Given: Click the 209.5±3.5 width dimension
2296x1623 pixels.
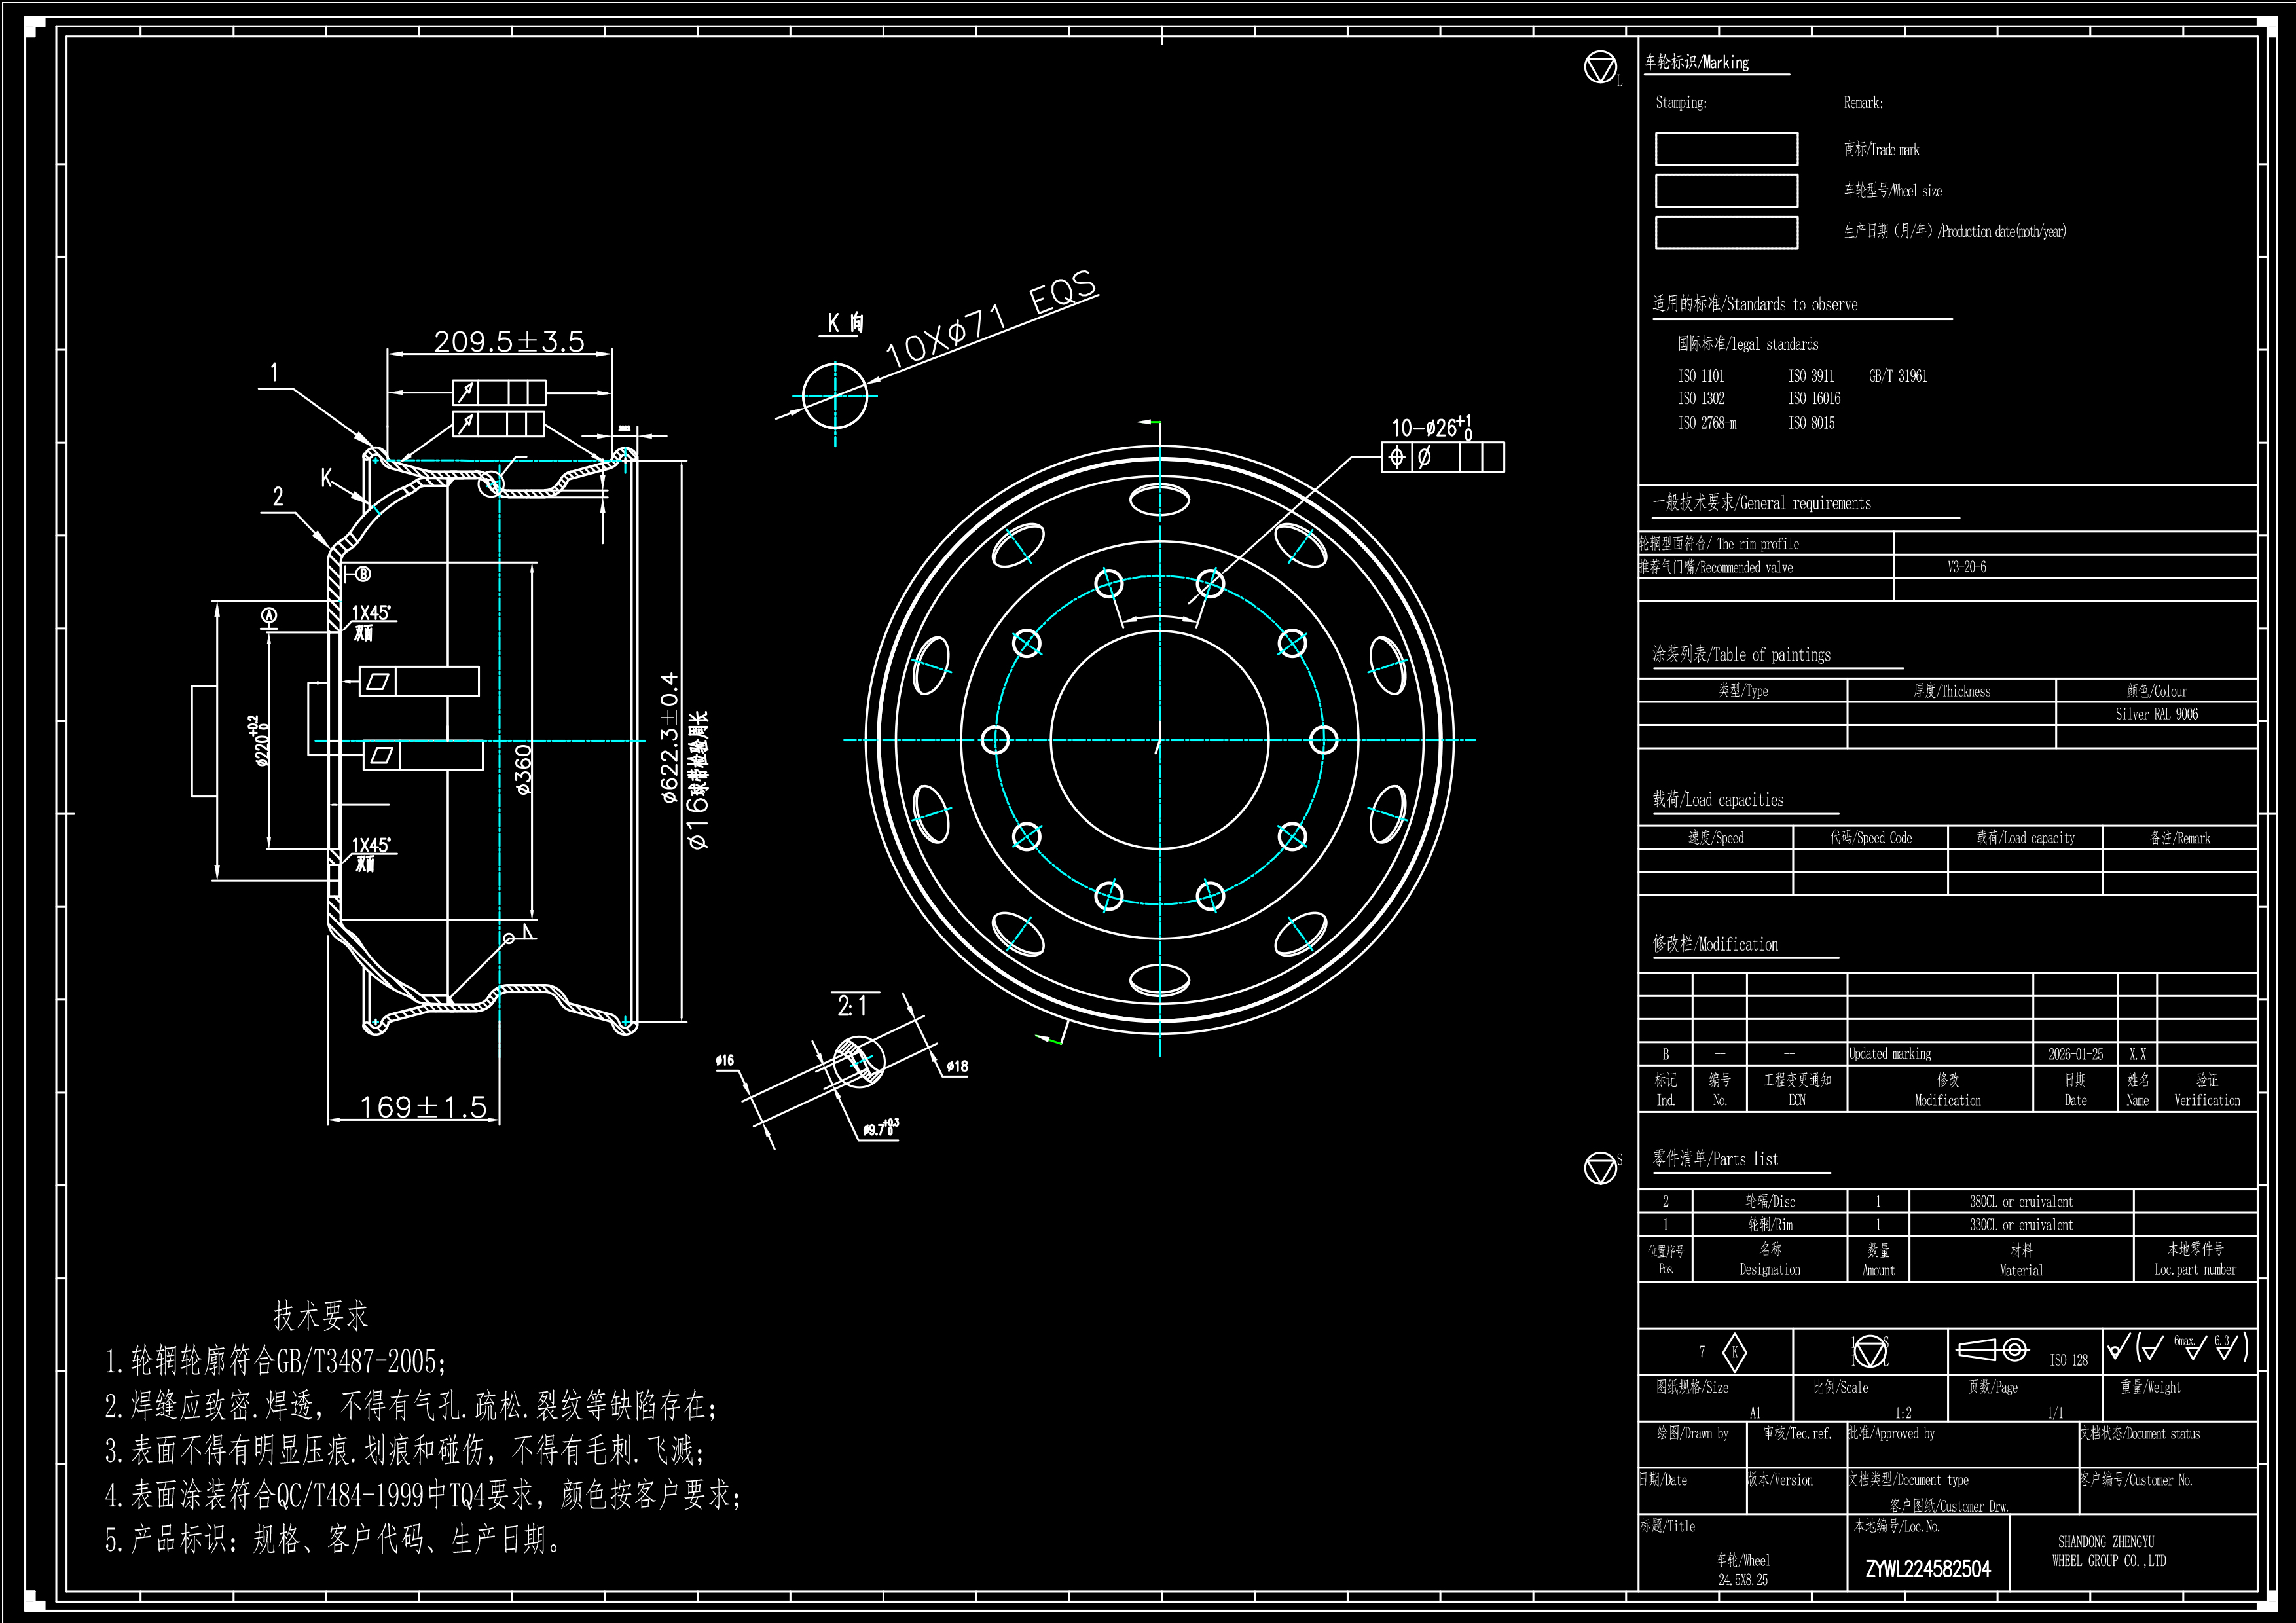Looking at the screenshot, I should click(x=508, y=342).
